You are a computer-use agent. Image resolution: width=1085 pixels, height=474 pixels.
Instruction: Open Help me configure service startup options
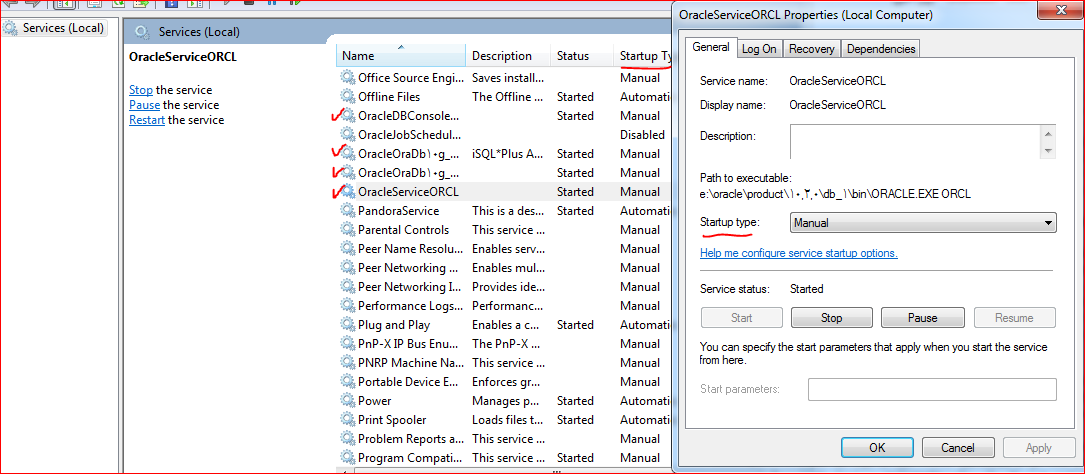pos(798,253)
